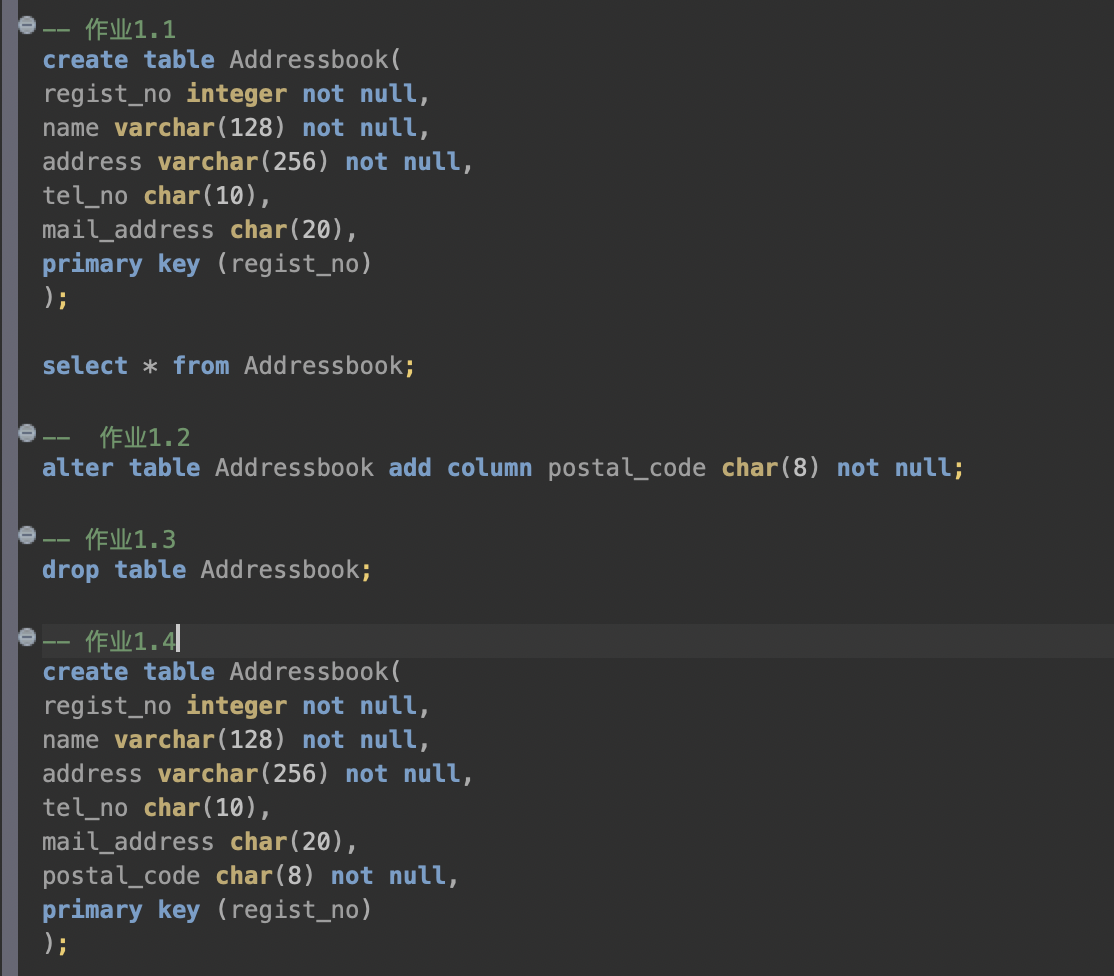Click the 作业1.4 comment text
This screenshot has width=1114, height=976.
tap(109, 641)
